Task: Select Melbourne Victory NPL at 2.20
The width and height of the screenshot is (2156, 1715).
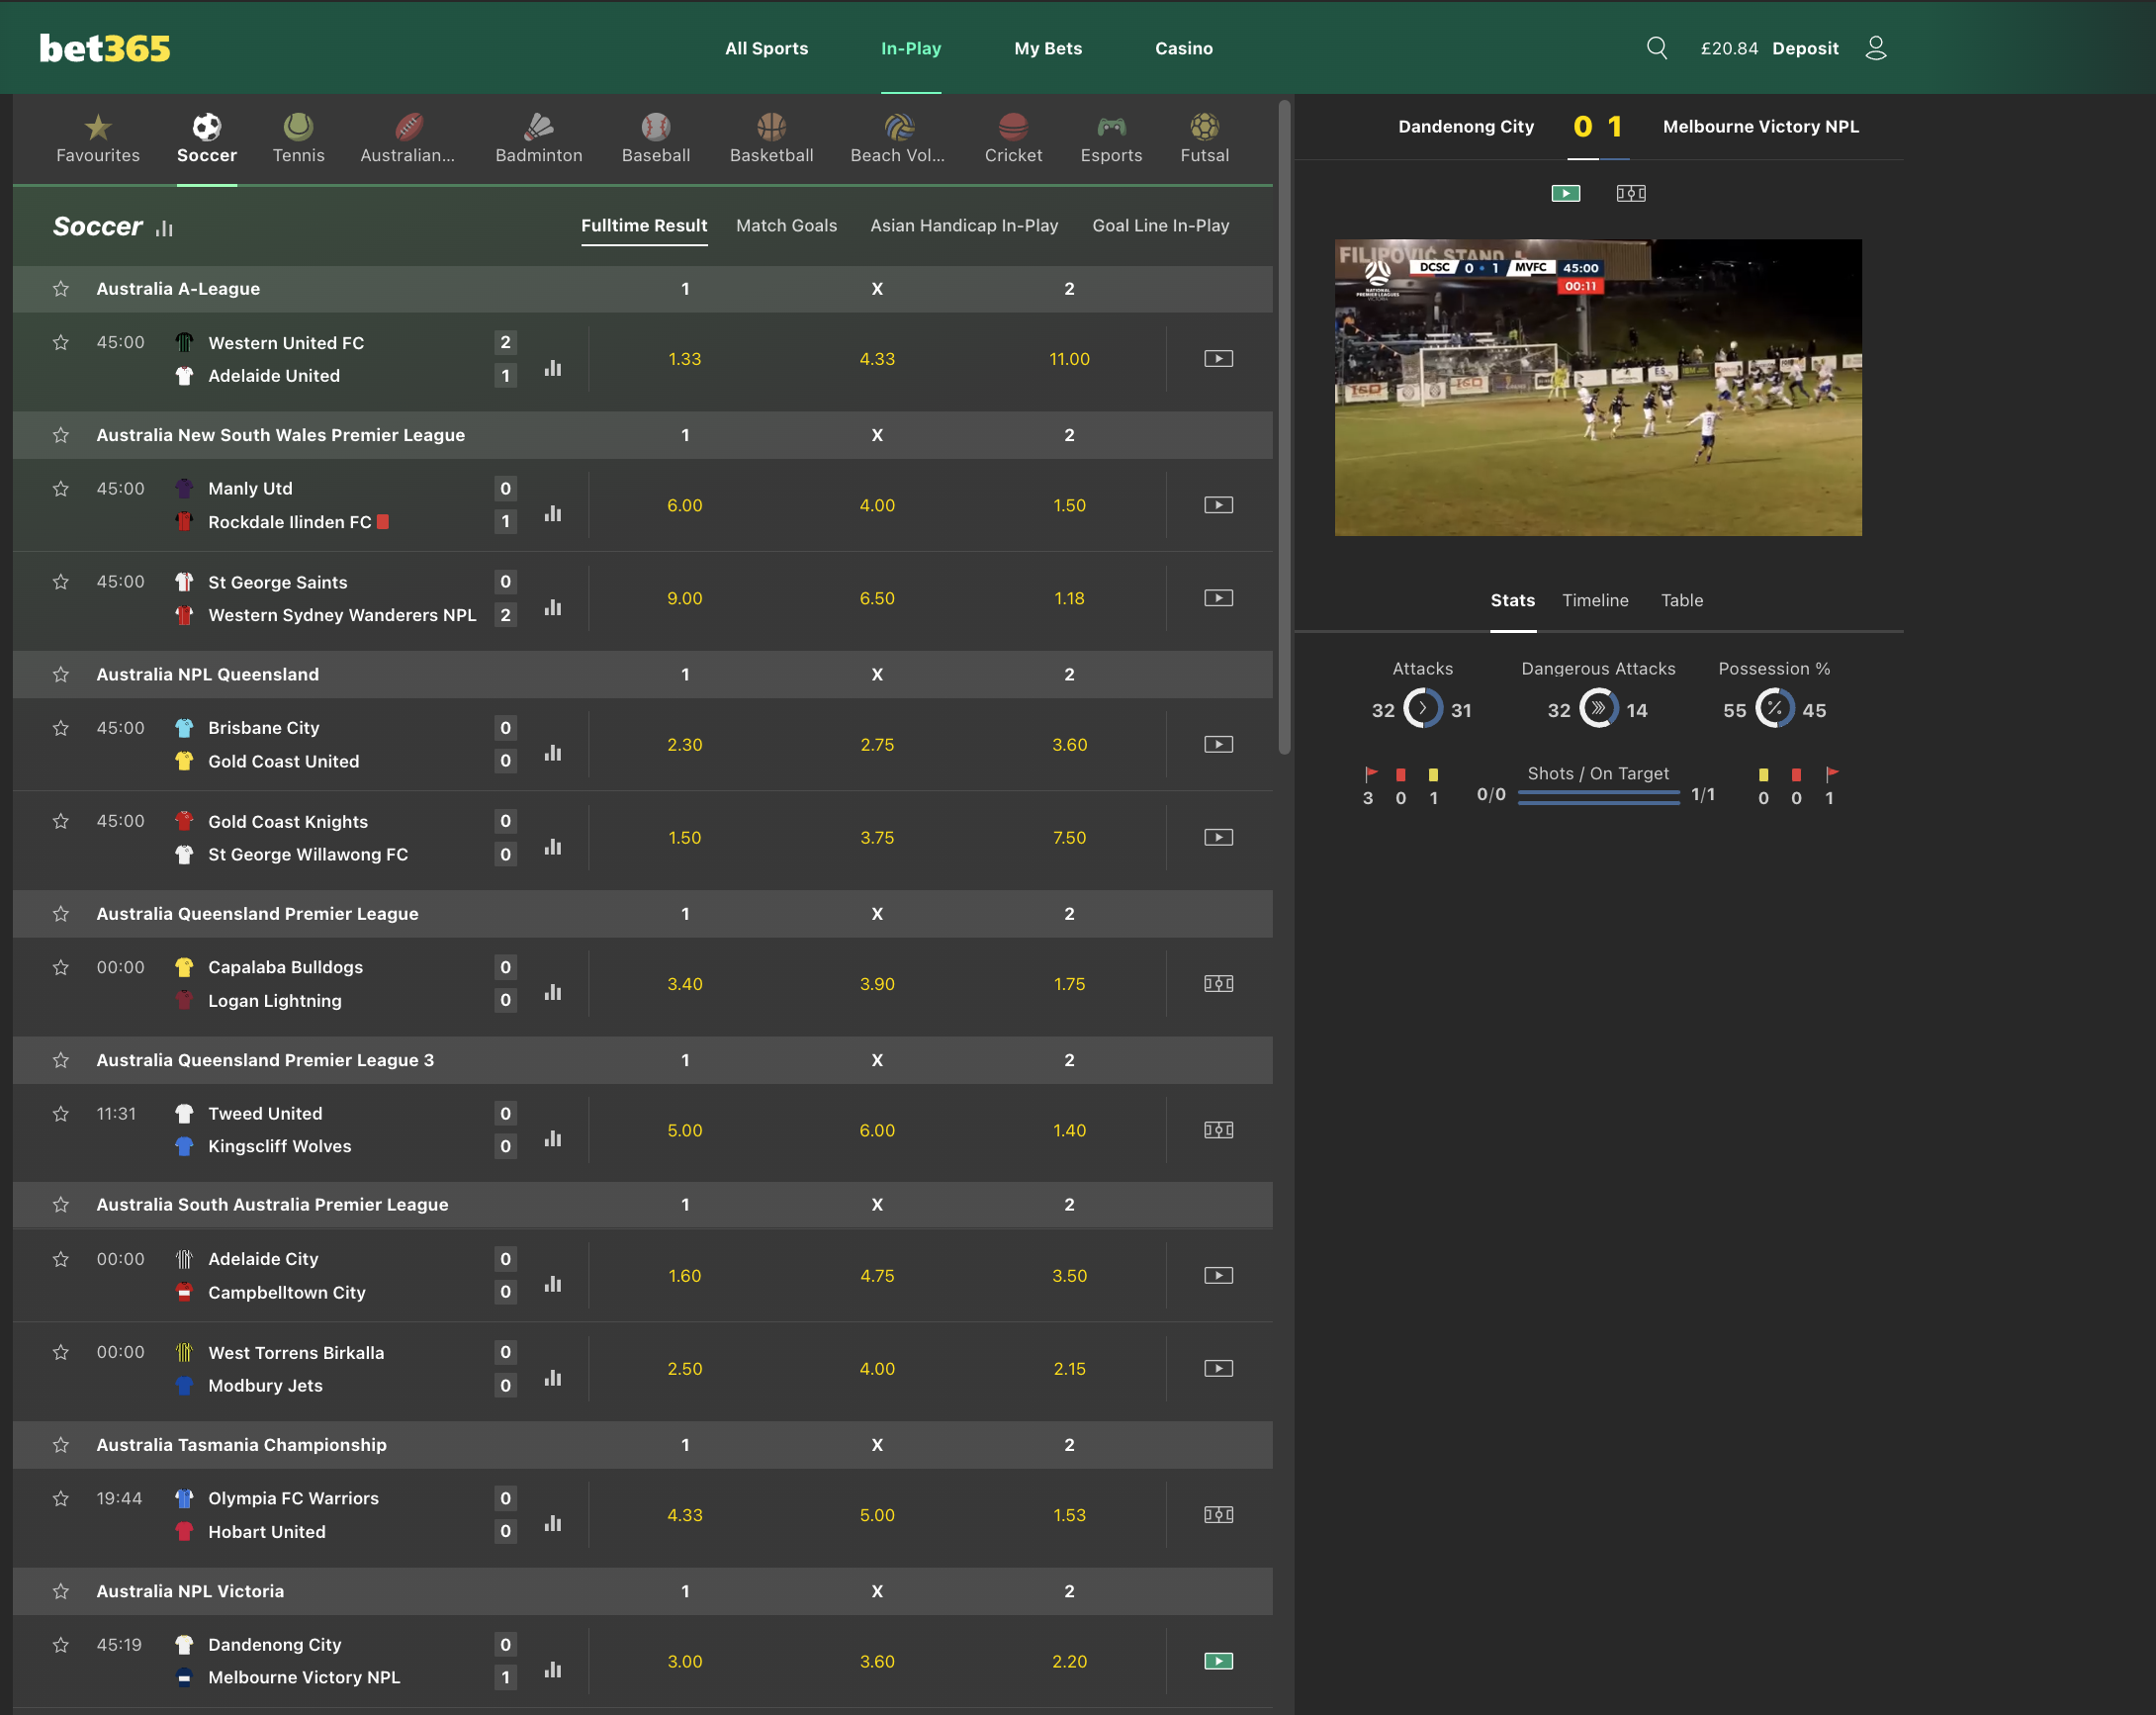Action: [1069, 1661]
